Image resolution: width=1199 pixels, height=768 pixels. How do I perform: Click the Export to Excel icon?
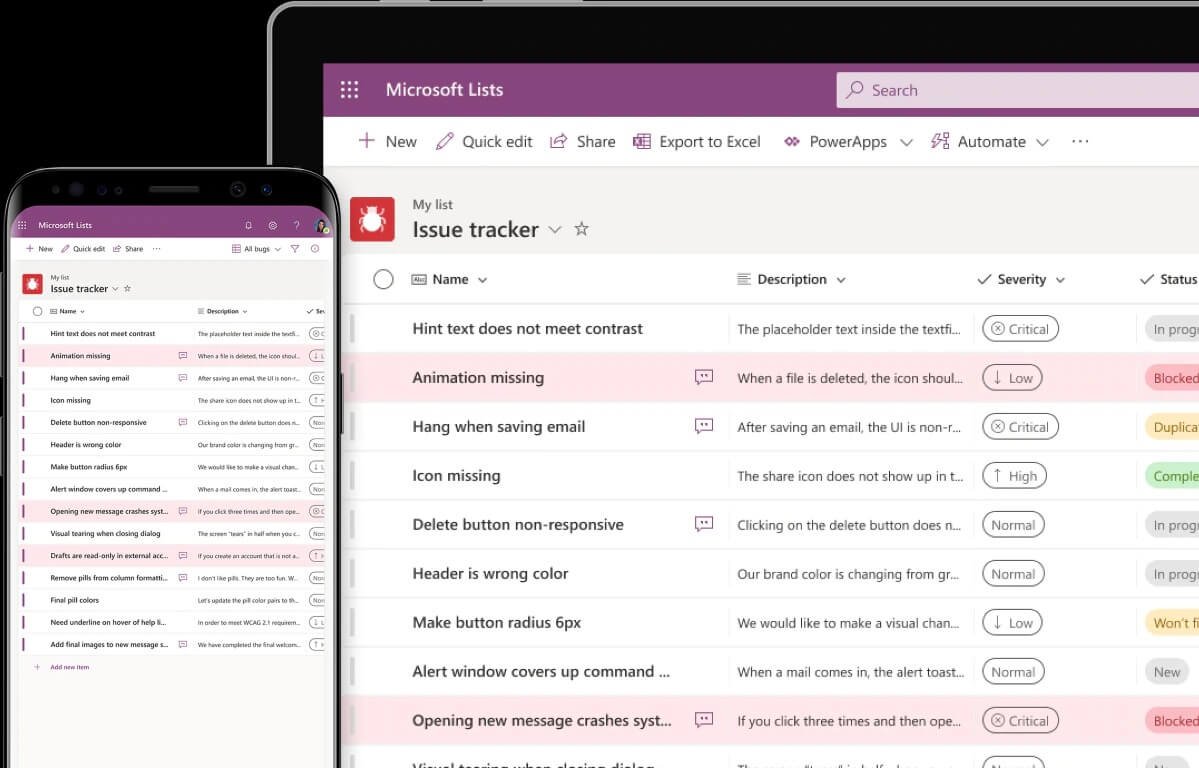click(642, 142)
